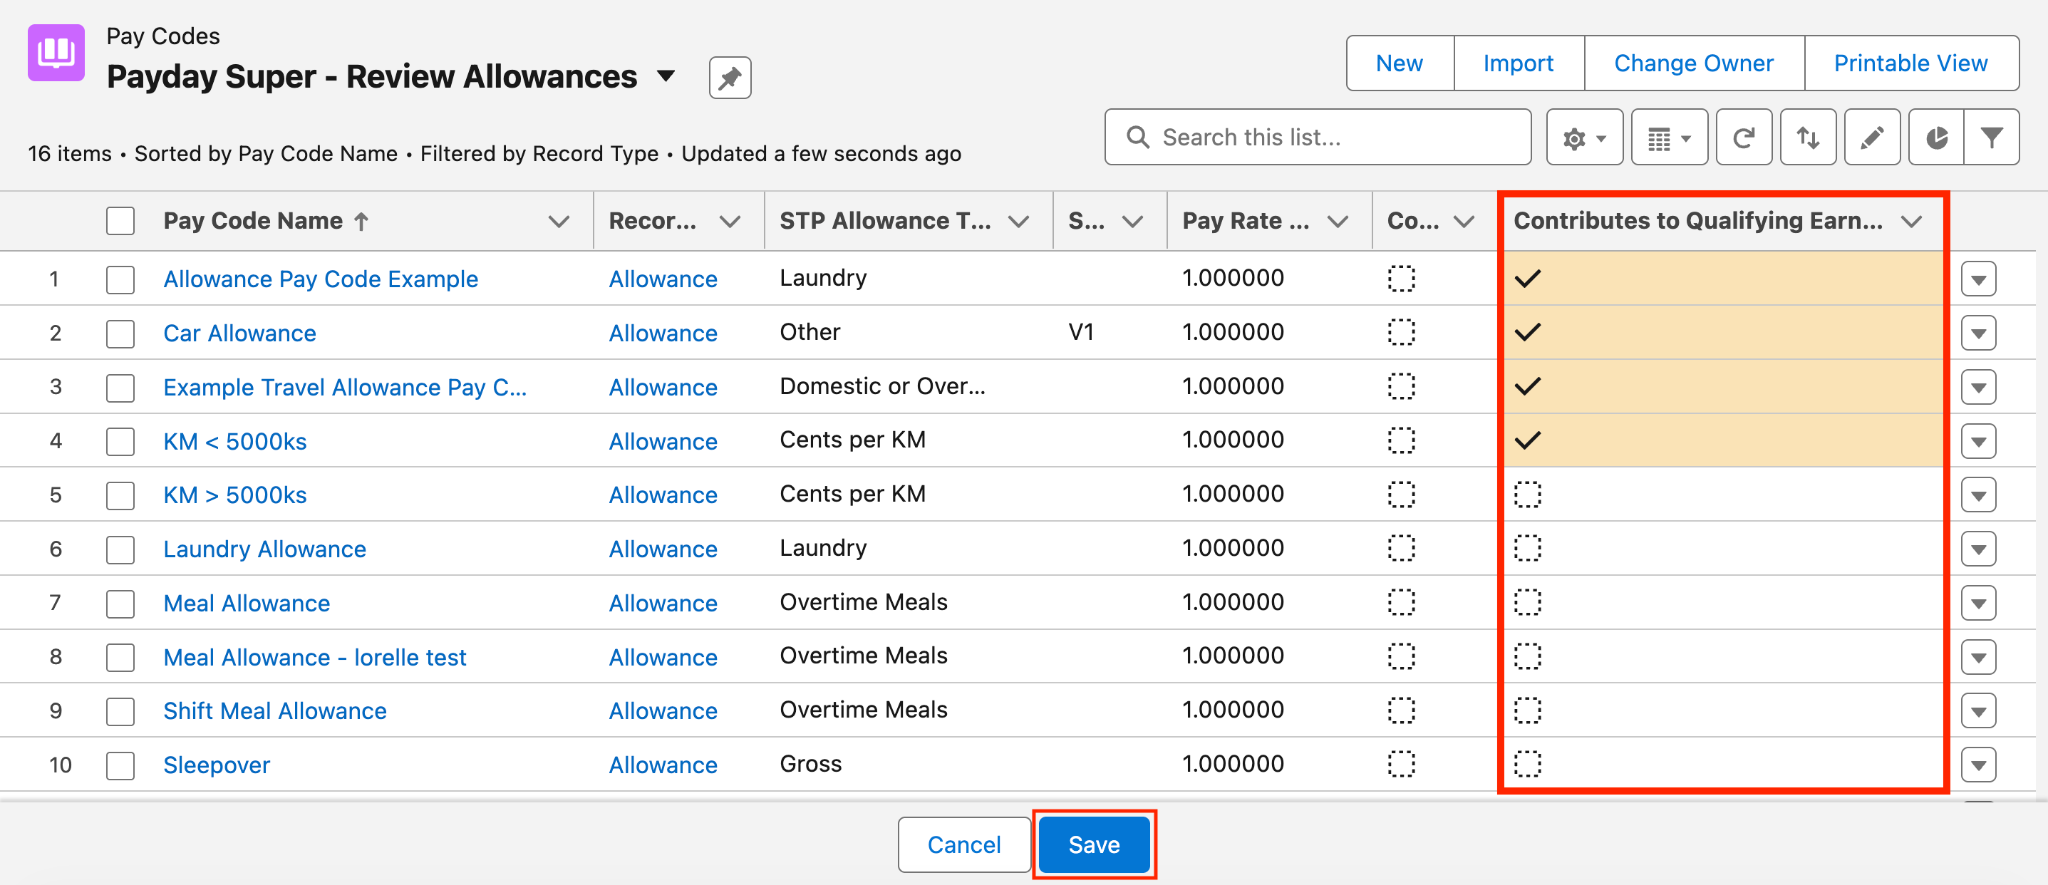Select the Shift Meal Allowance row checkbox

click(121, 711)
